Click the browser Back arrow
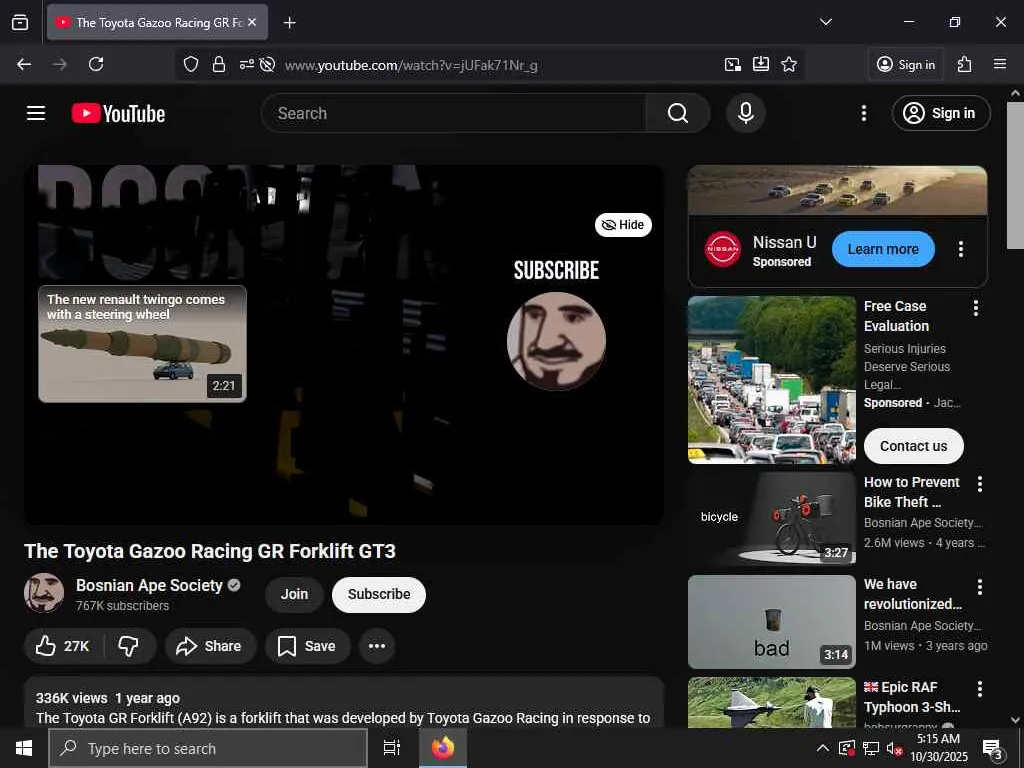The height and width of the screenshot is (768, 1024). tap(24, 64)
